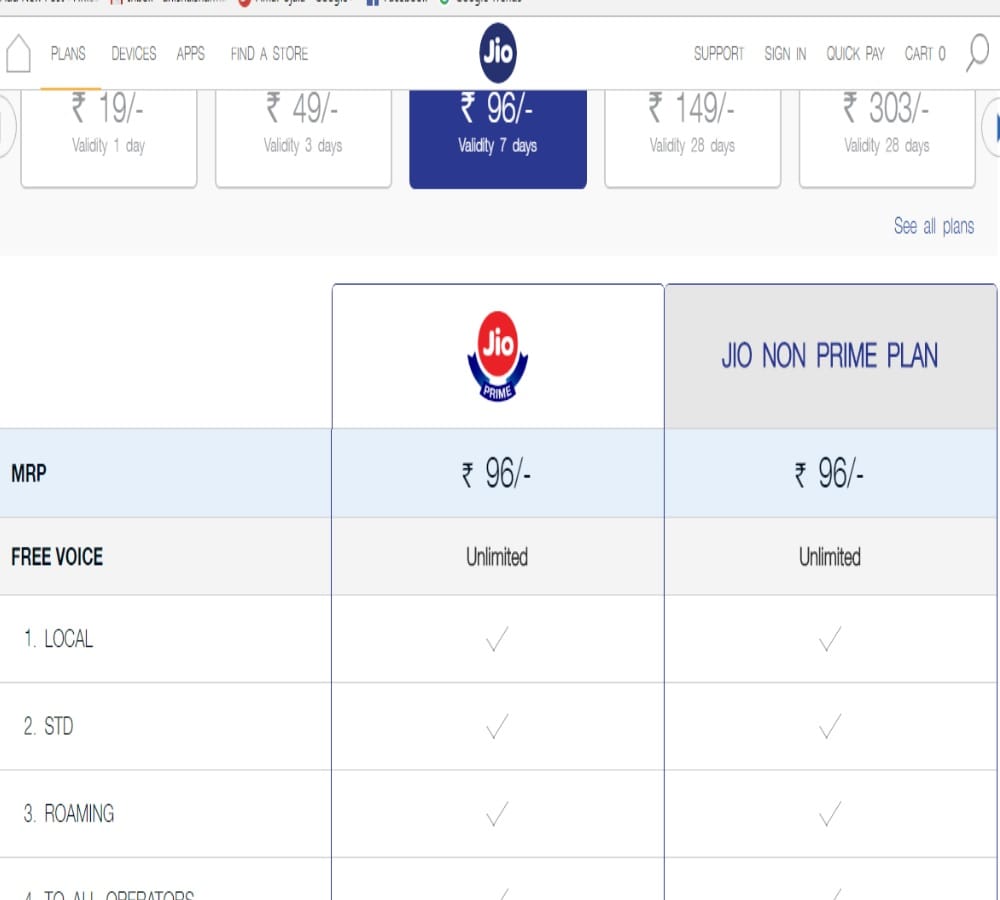Open the Devices menu
The image size is (1000, 900).
tap(134, 54)
